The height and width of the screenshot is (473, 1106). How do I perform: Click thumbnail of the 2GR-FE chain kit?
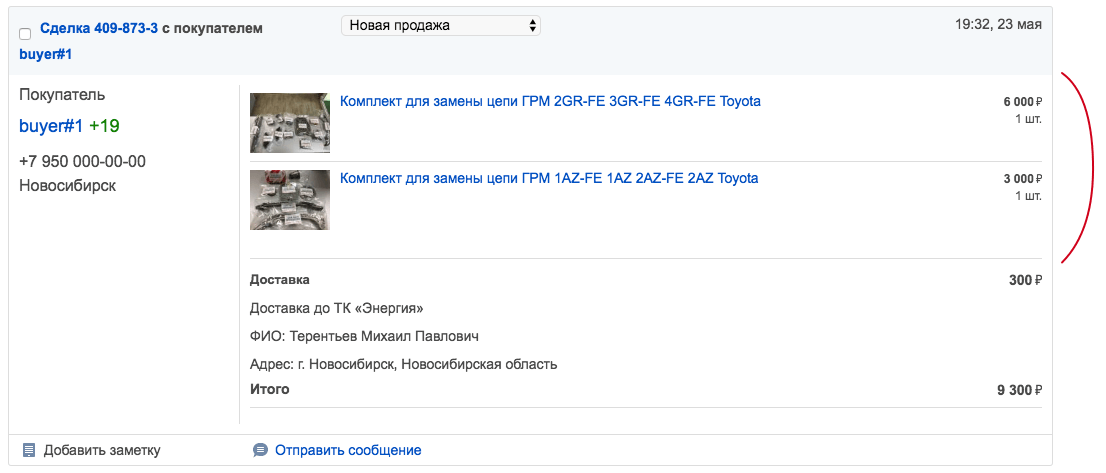pos(290,123)
